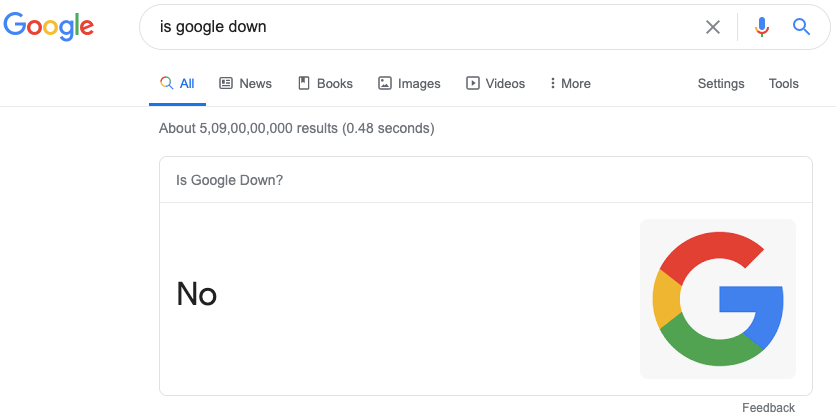Click the 'Is Google Down?' card header
This screenshot has width=836, height=418.
(x=486, y=180)
